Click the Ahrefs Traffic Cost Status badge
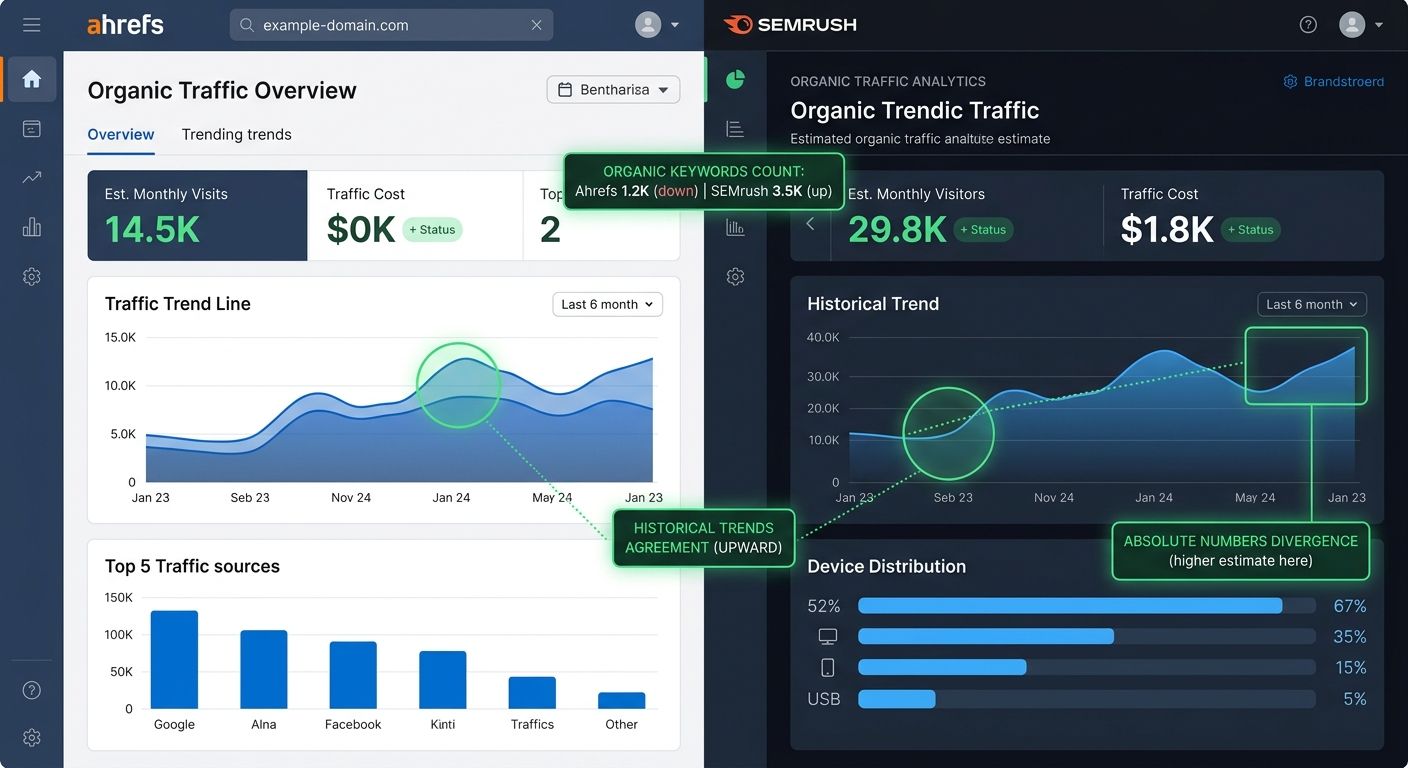This screenshot has height=768, width=1408. (432, 229)
